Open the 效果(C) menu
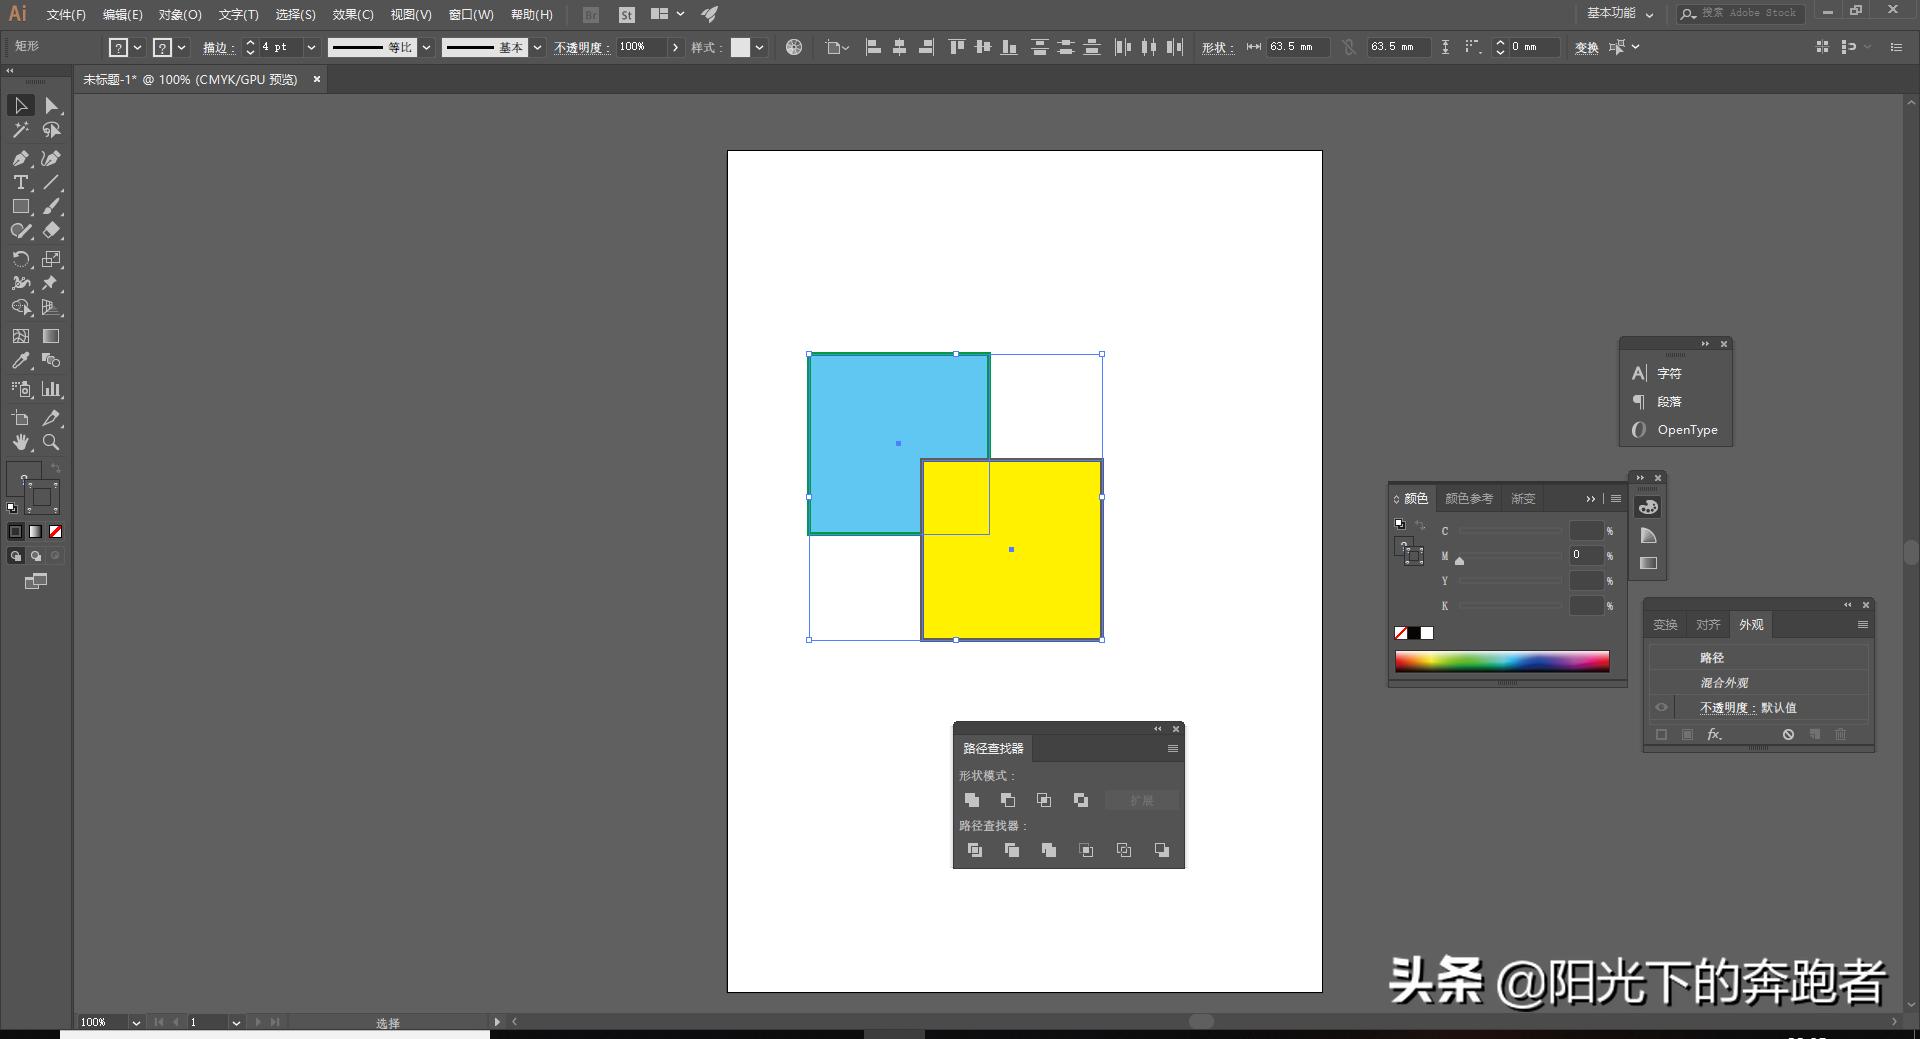This screenshot has height=1039, width=1920. tap(352, 15)
